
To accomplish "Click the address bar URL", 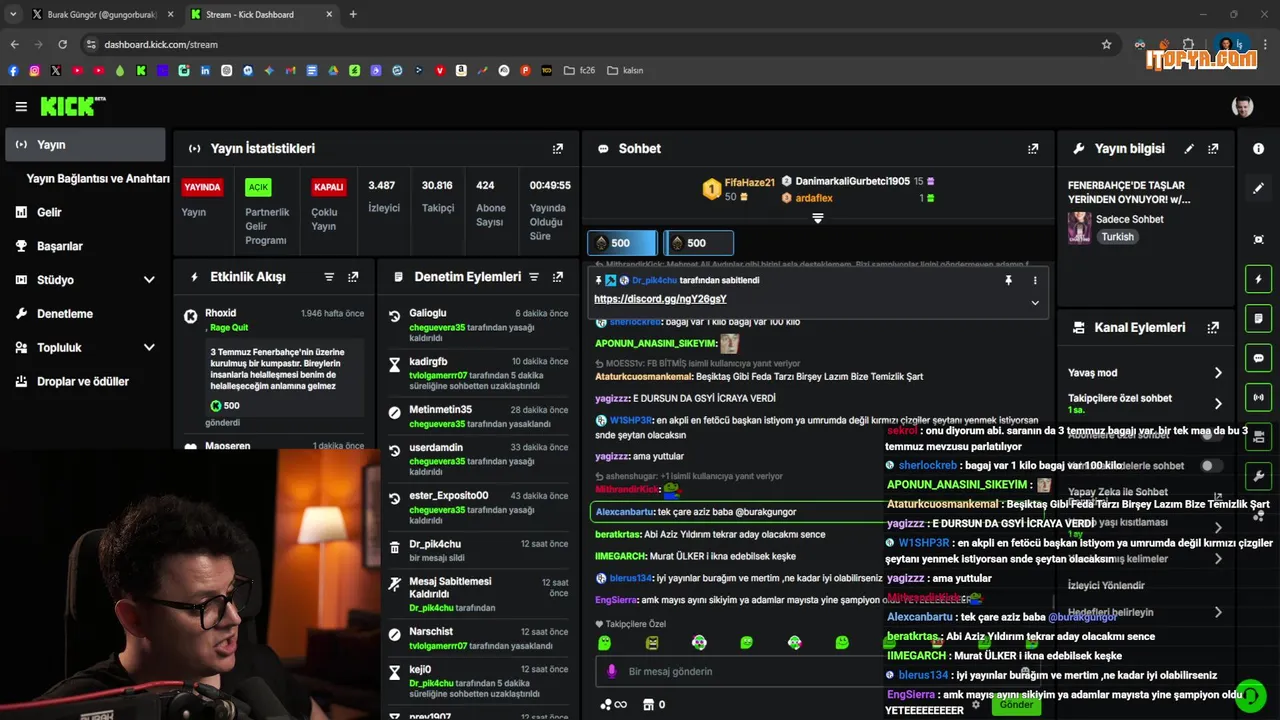I will pos(161,44).
